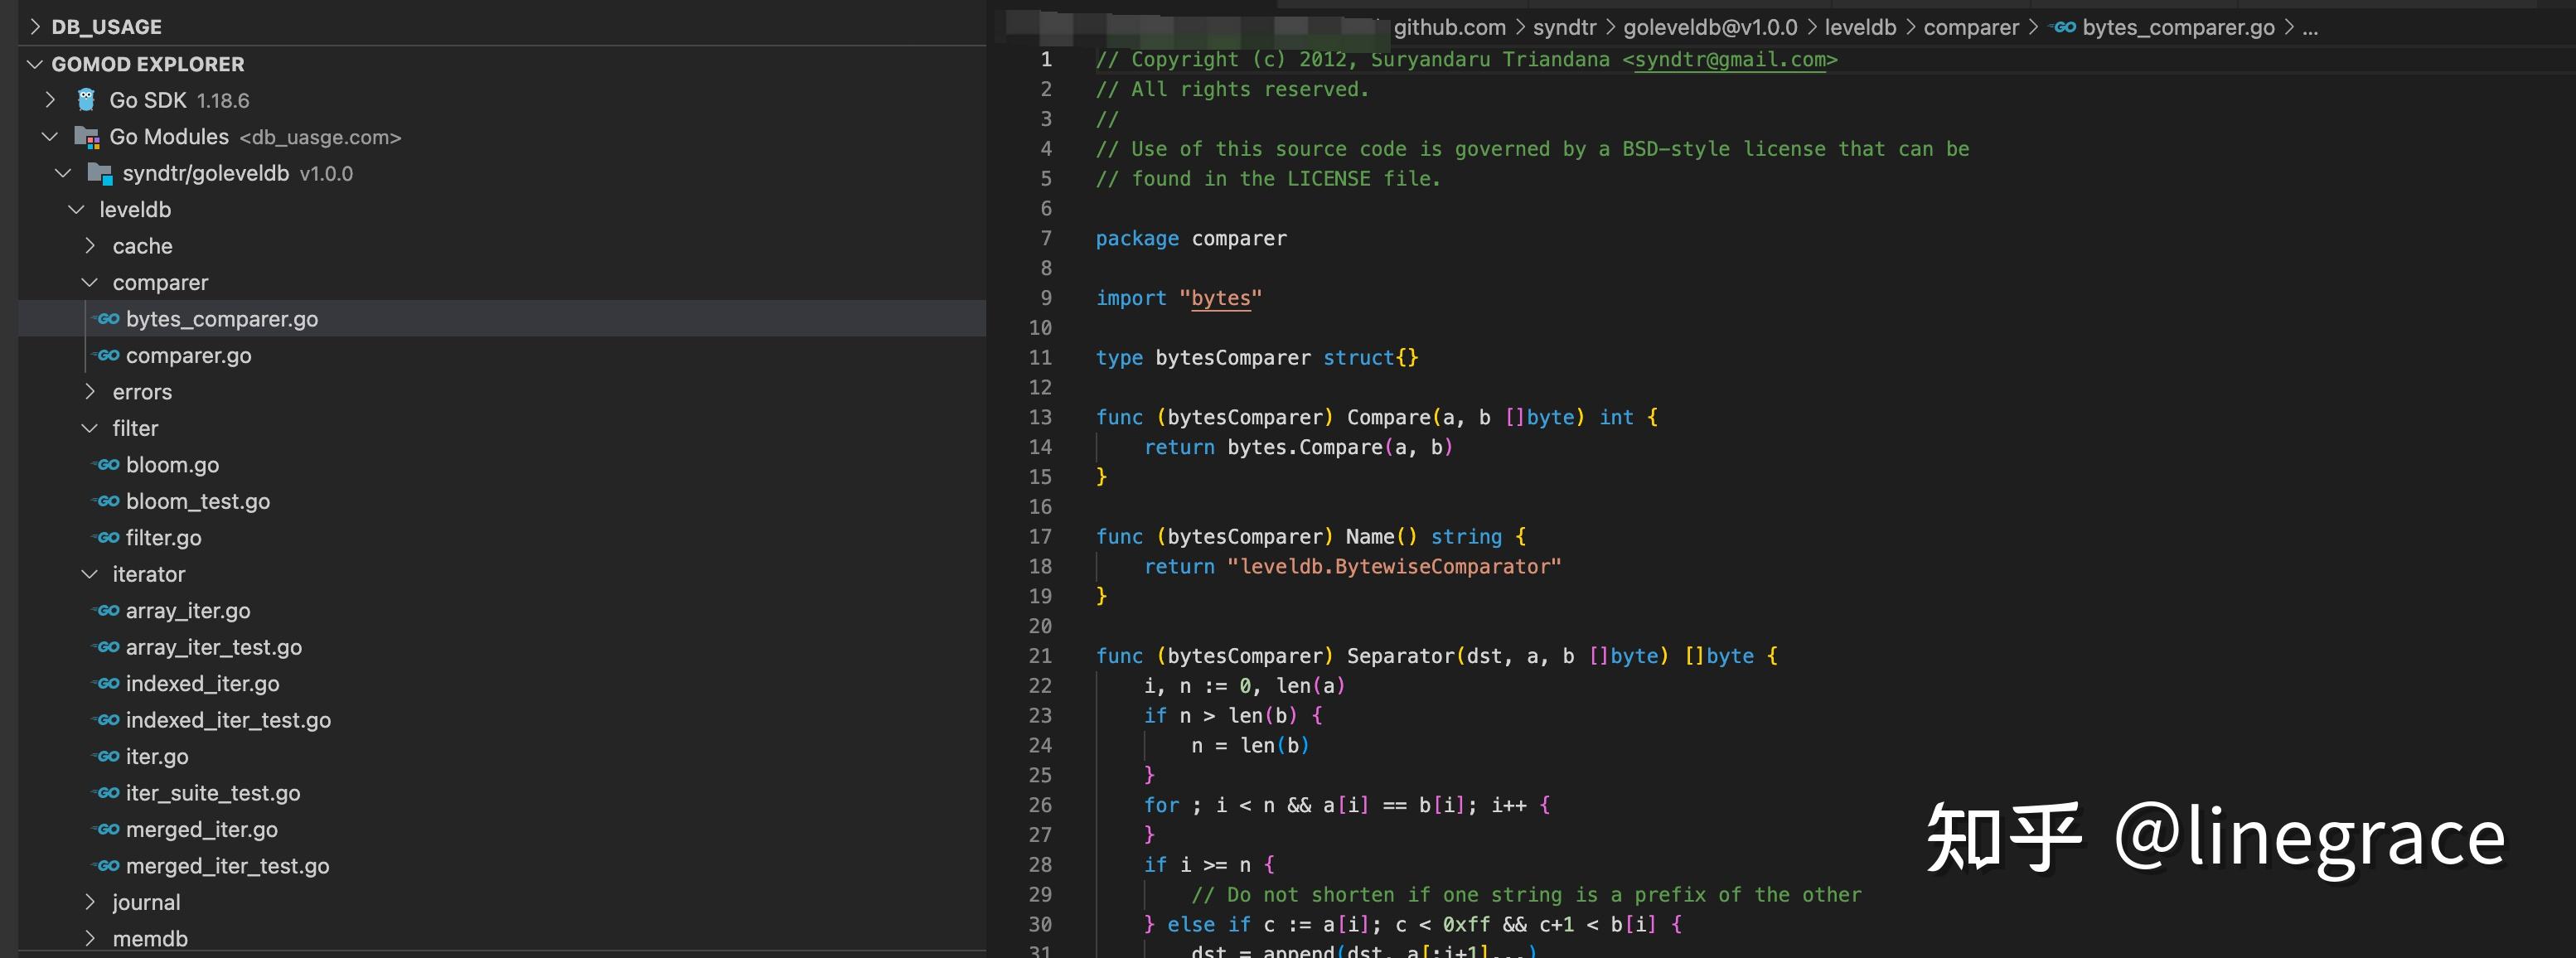Click the Go file icon beside filter.go
The width and height of the screenshot is (2576, 958).
click(107, 537)
